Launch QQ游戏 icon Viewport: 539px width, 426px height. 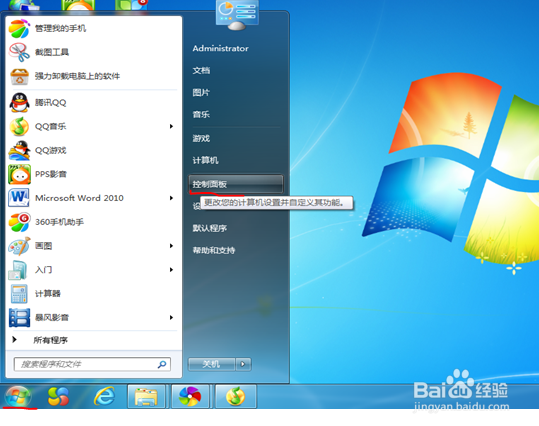click(19, 150)
